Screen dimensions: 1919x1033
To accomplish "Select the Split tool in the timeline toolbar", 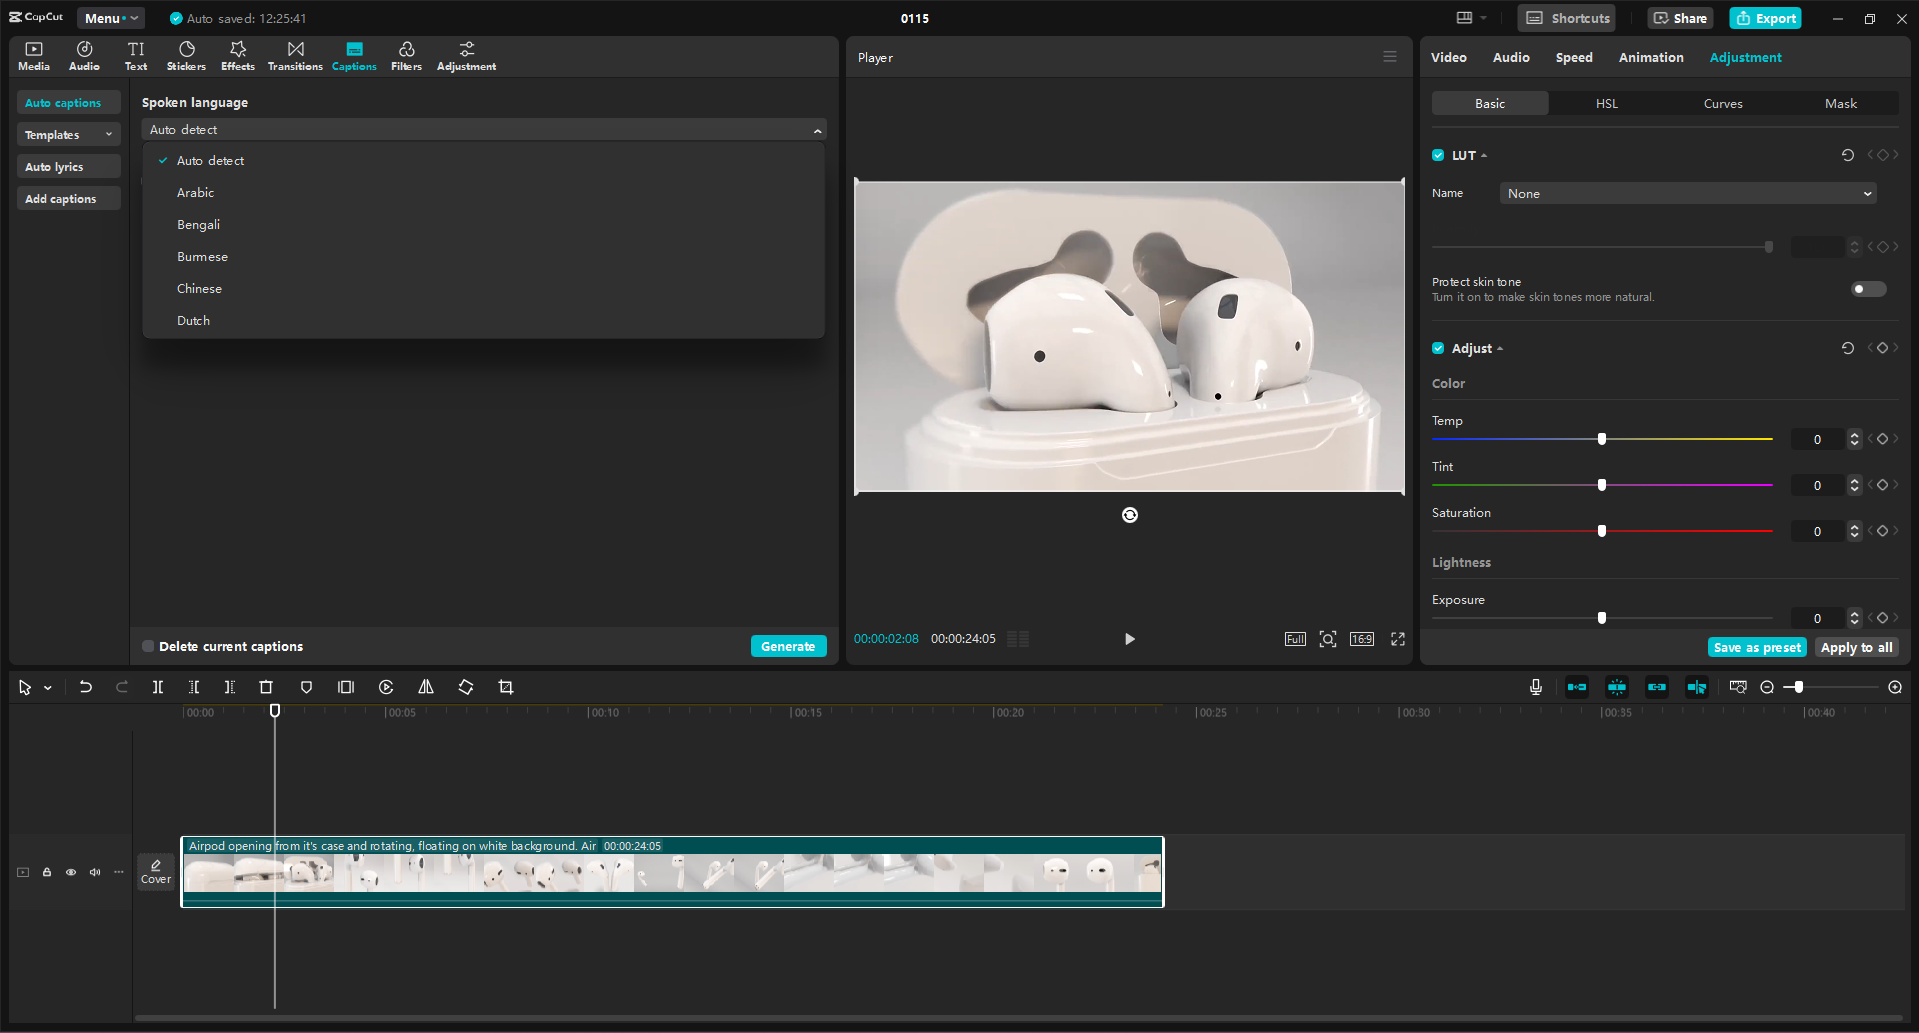I will 157,687.
